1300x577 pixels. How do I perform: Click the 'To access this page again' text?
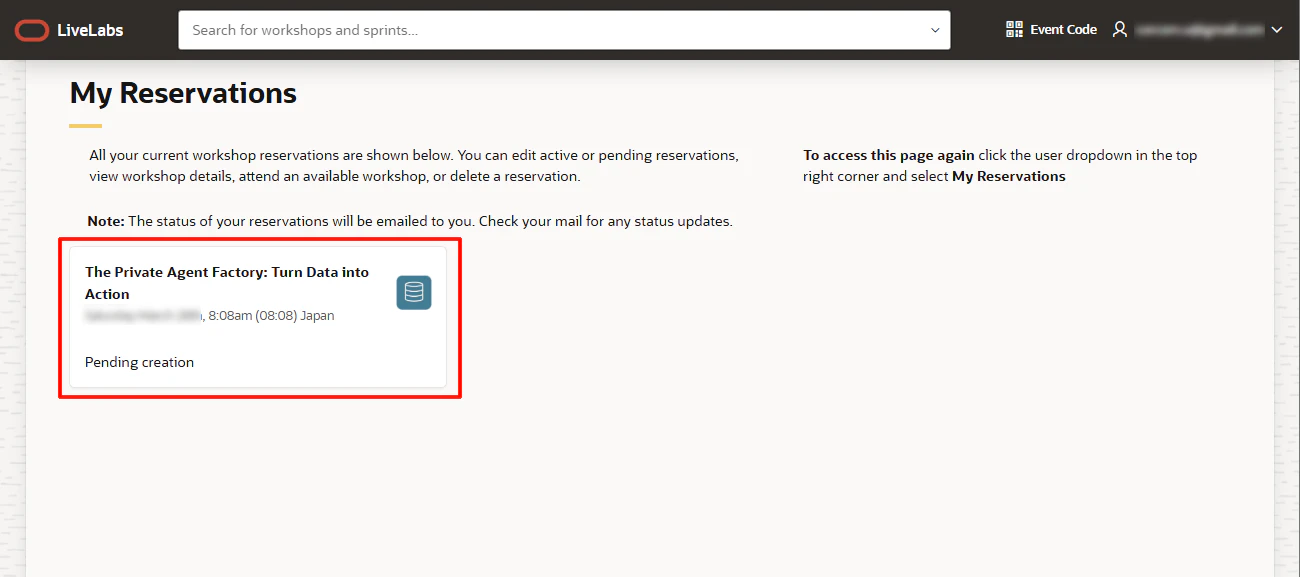pos(889,155)
